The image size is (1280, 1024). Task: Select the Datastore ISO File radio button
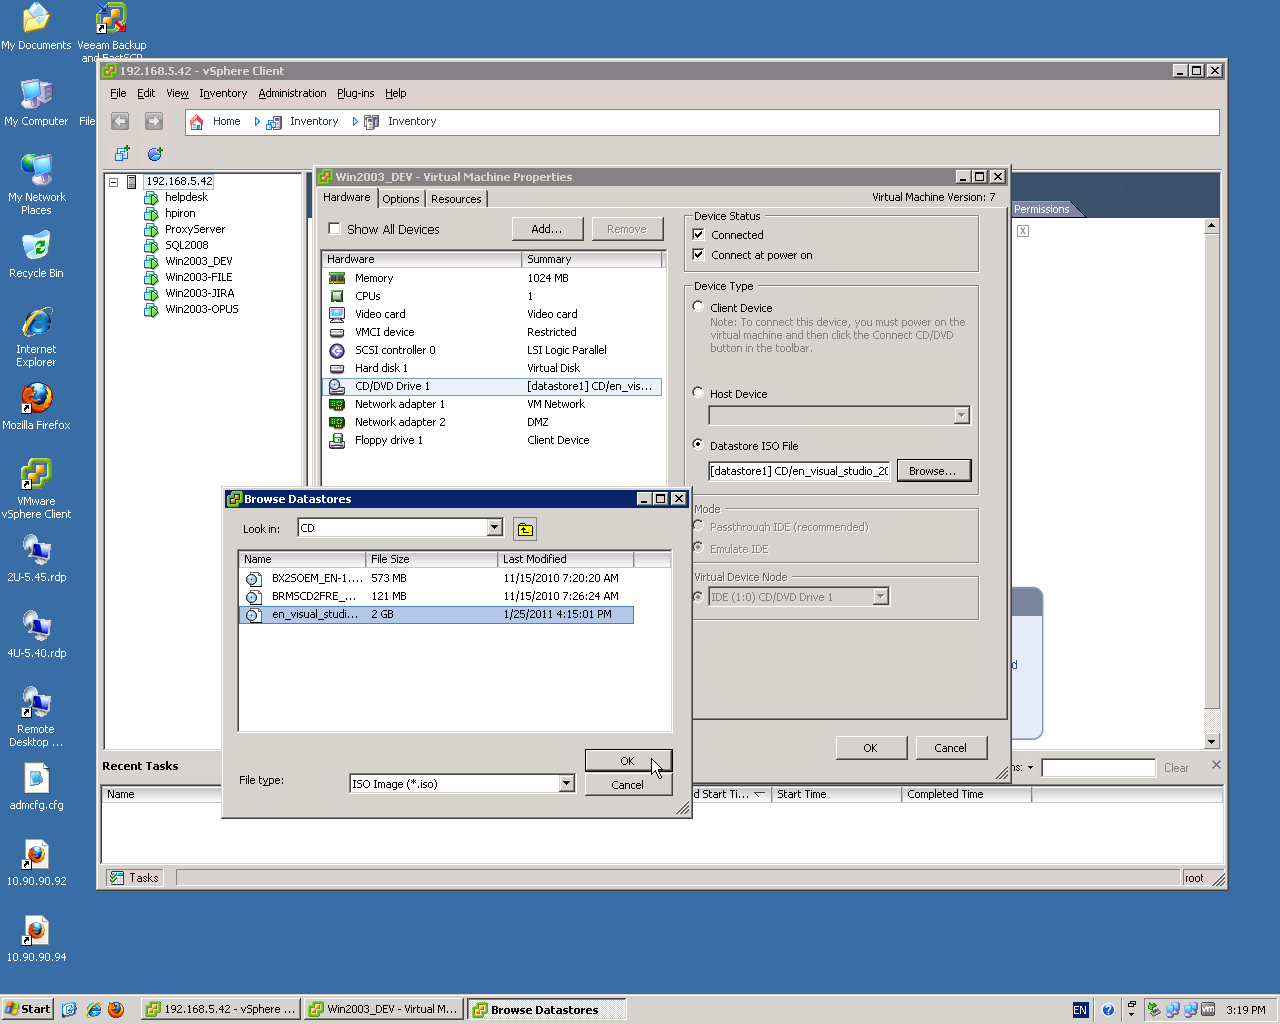pos(699,445)
